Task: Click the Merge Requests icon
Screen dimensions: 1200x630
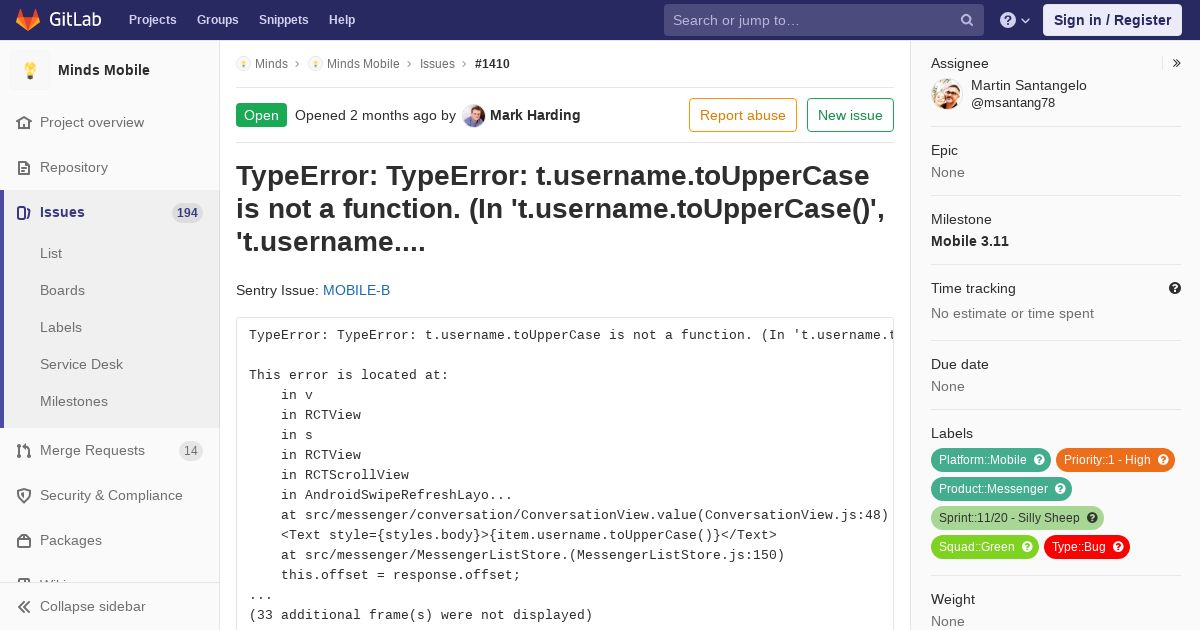Action: [24, 450]
